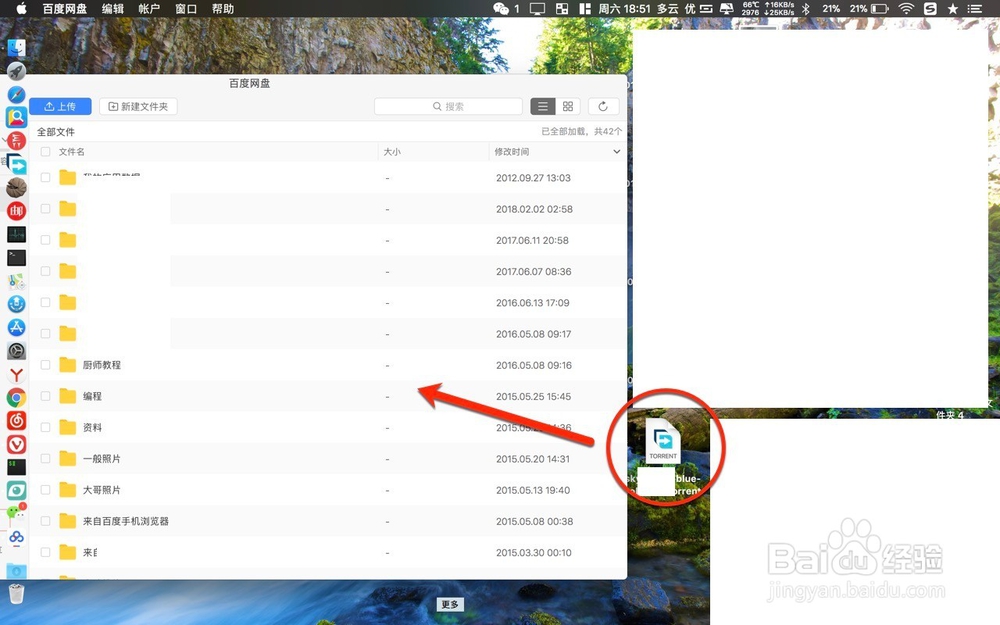The image size is (1000, 625).
Task: Select the 资料 folder name
Action: [92, 427]
